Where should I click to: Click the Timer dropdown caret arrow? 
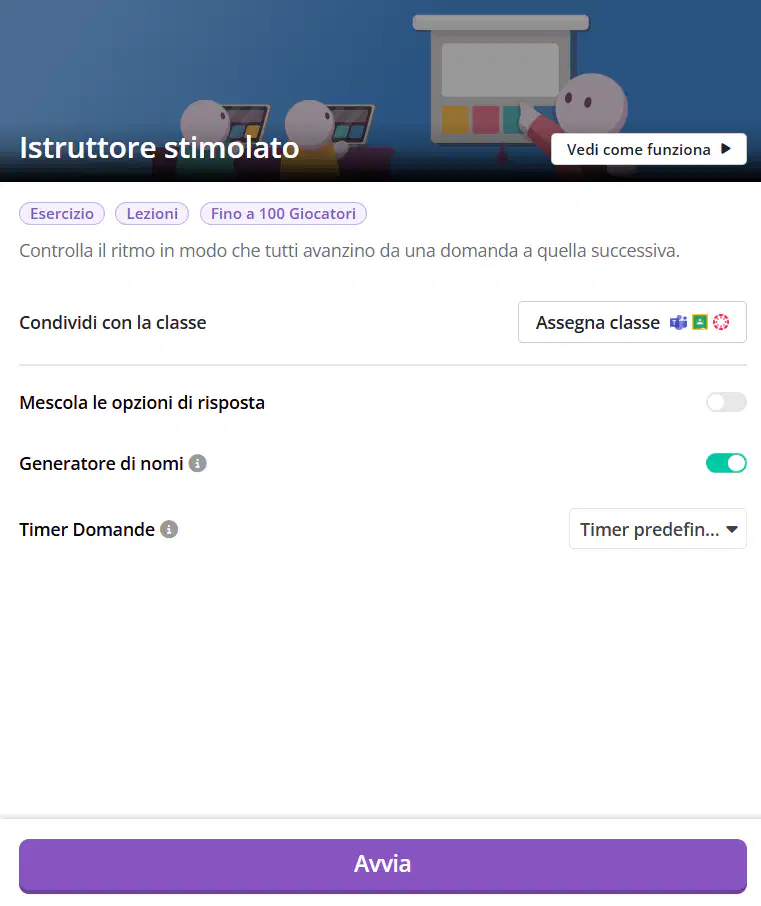point(732,529)
